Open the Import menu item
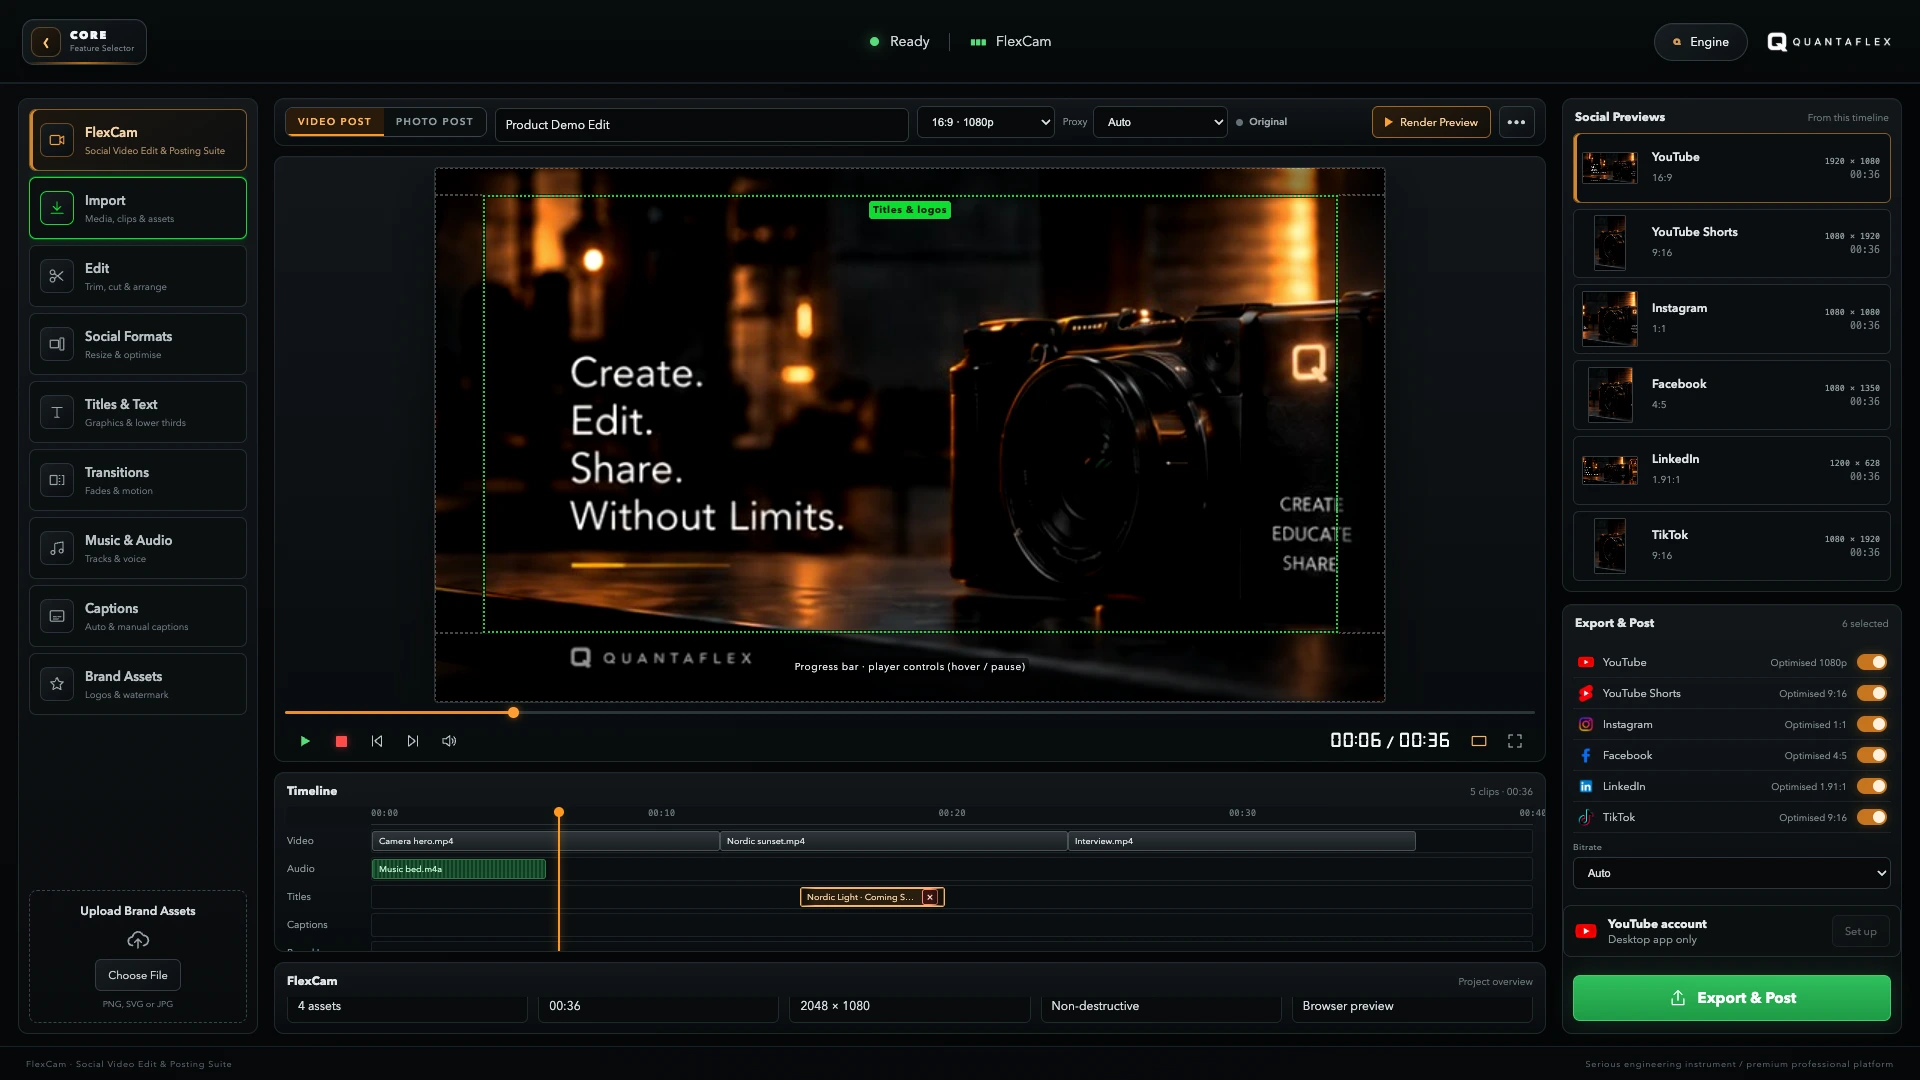Image resolution: width=1920 pixels, height=1080 pixels. (x=138, y=208)
